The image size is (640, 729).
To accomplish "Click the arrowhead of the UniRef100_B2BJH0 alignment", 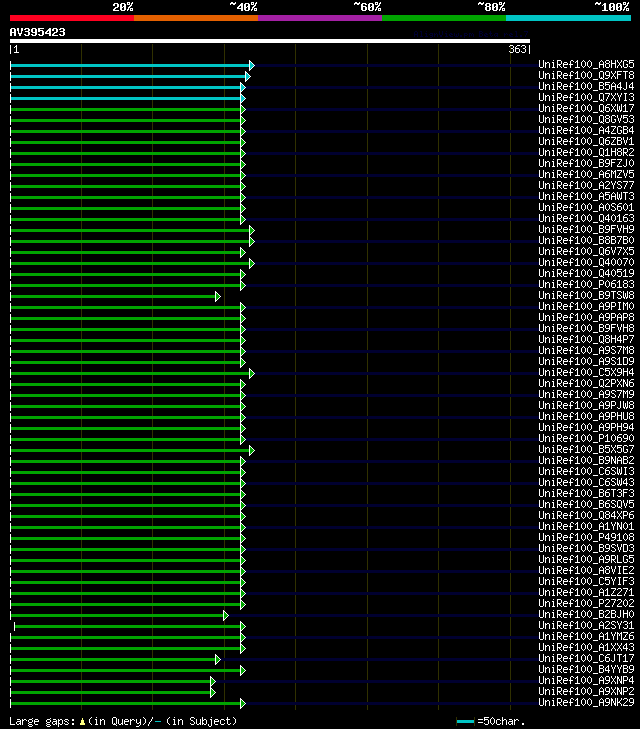I will click(225, 616).
